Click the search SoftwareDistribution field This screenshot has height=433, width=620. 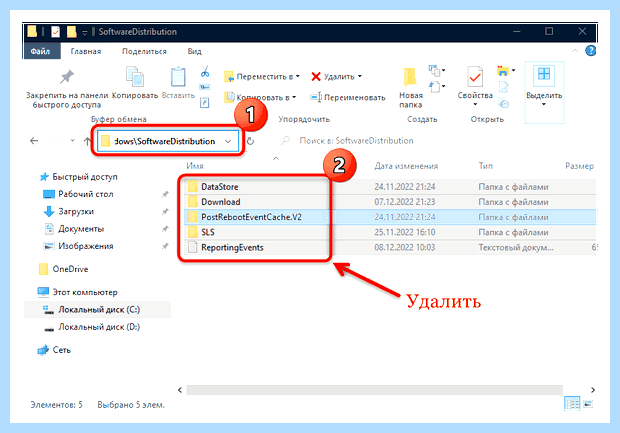(x=356, y=141)
